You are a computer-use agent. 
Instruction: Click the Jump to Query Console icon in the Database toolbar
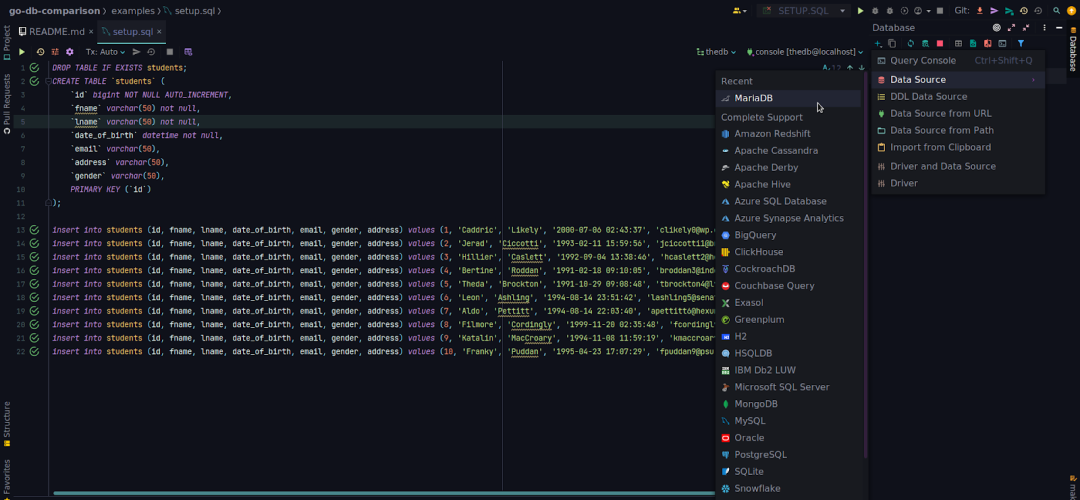coord(1002,43)
